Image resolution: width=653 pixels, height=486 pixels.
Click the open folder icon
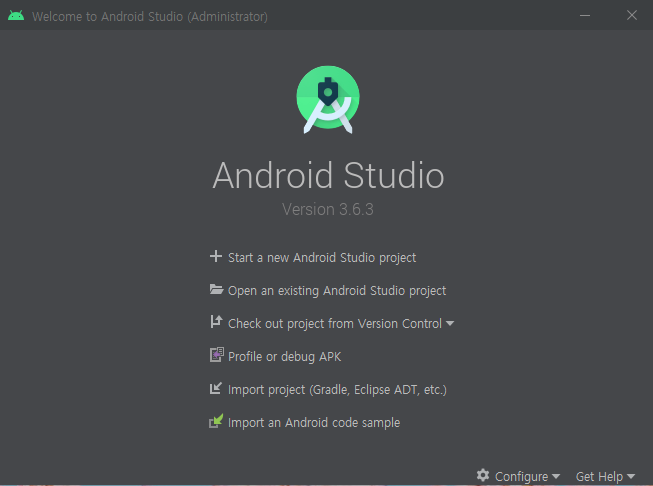216,289
